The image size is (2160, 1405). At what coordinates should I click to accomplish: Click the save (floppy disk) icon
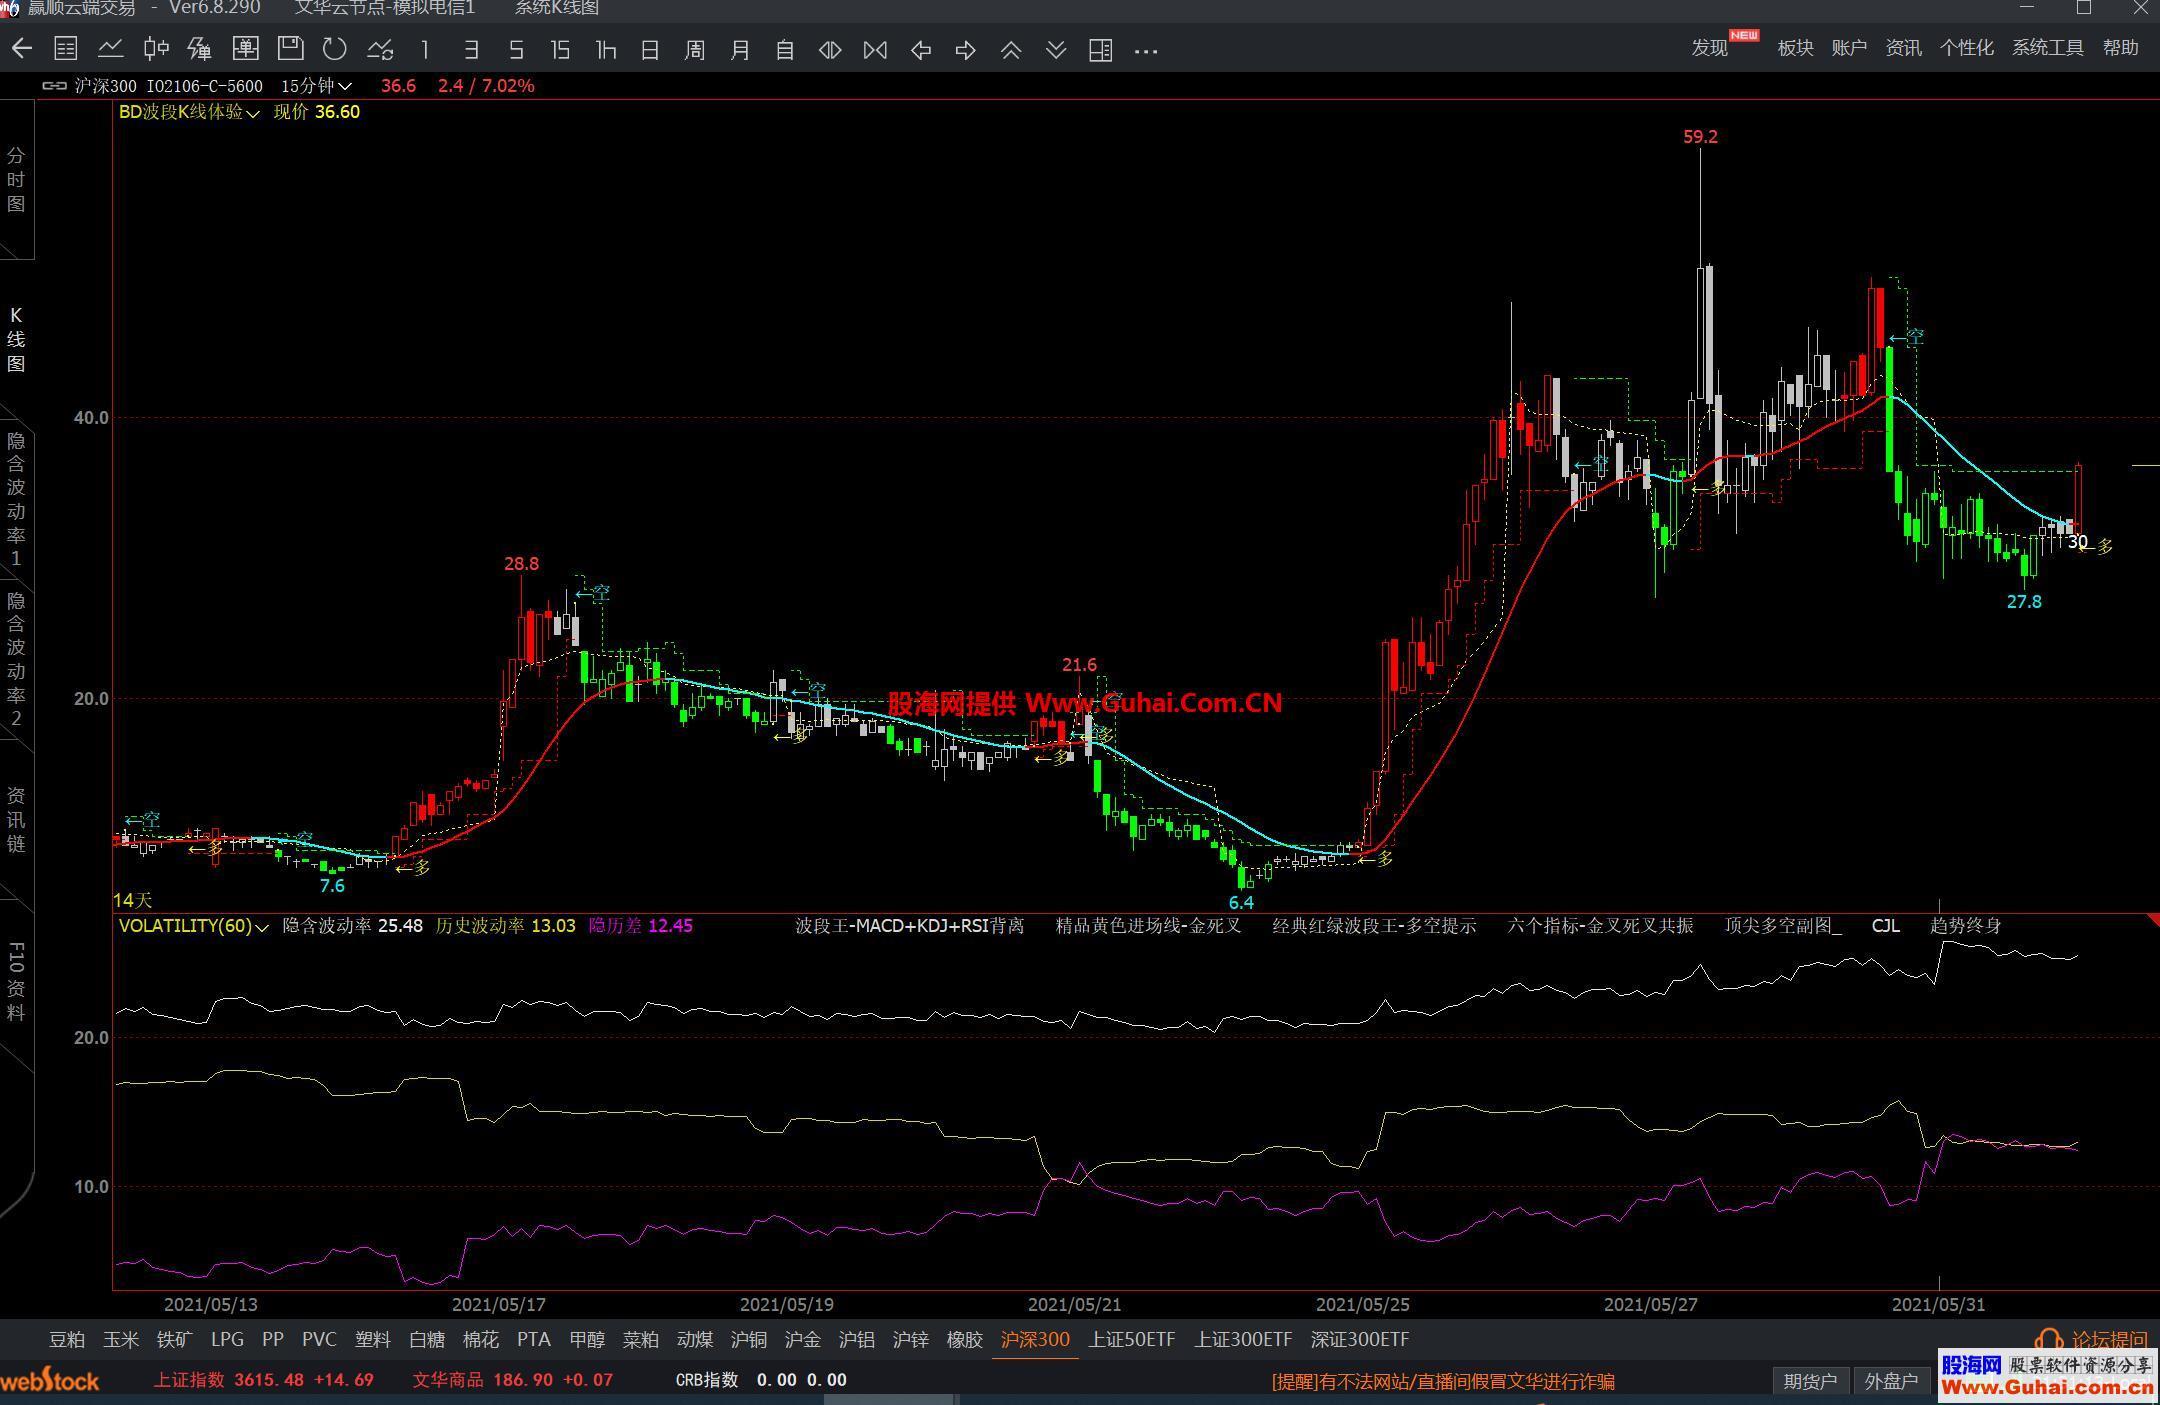point(290,49)
